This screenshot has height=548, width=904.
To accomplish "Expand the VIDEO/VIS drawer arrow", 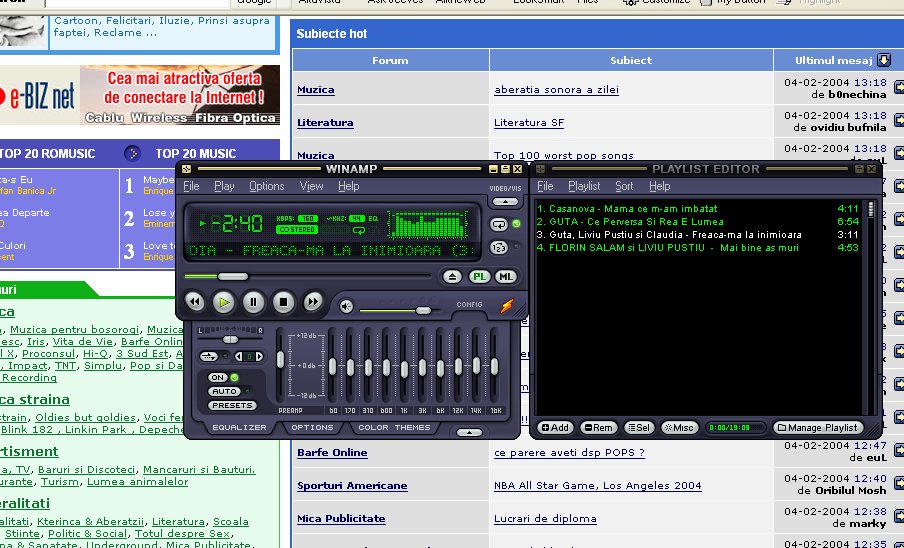I will [505, 202].
